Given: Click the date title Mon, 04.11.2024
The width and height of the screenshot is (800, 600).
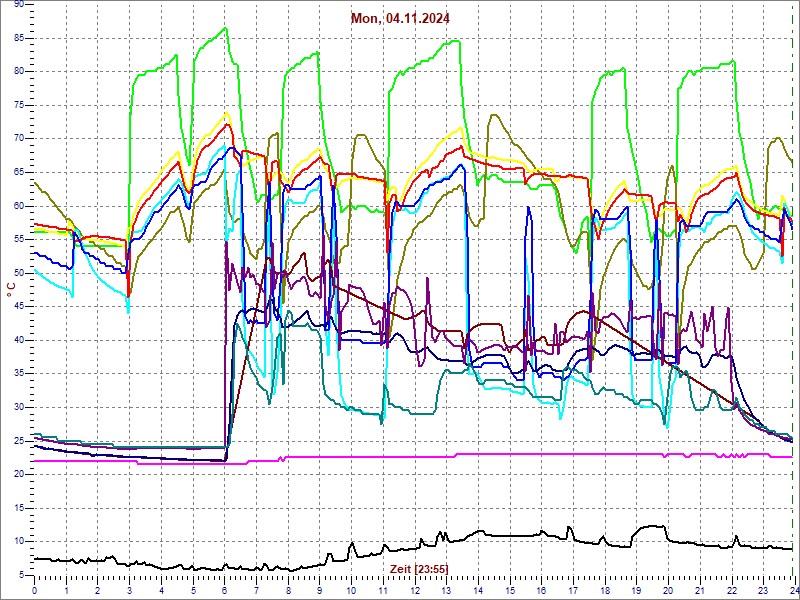Looking at the screenshot, I should tap(400, 19).
